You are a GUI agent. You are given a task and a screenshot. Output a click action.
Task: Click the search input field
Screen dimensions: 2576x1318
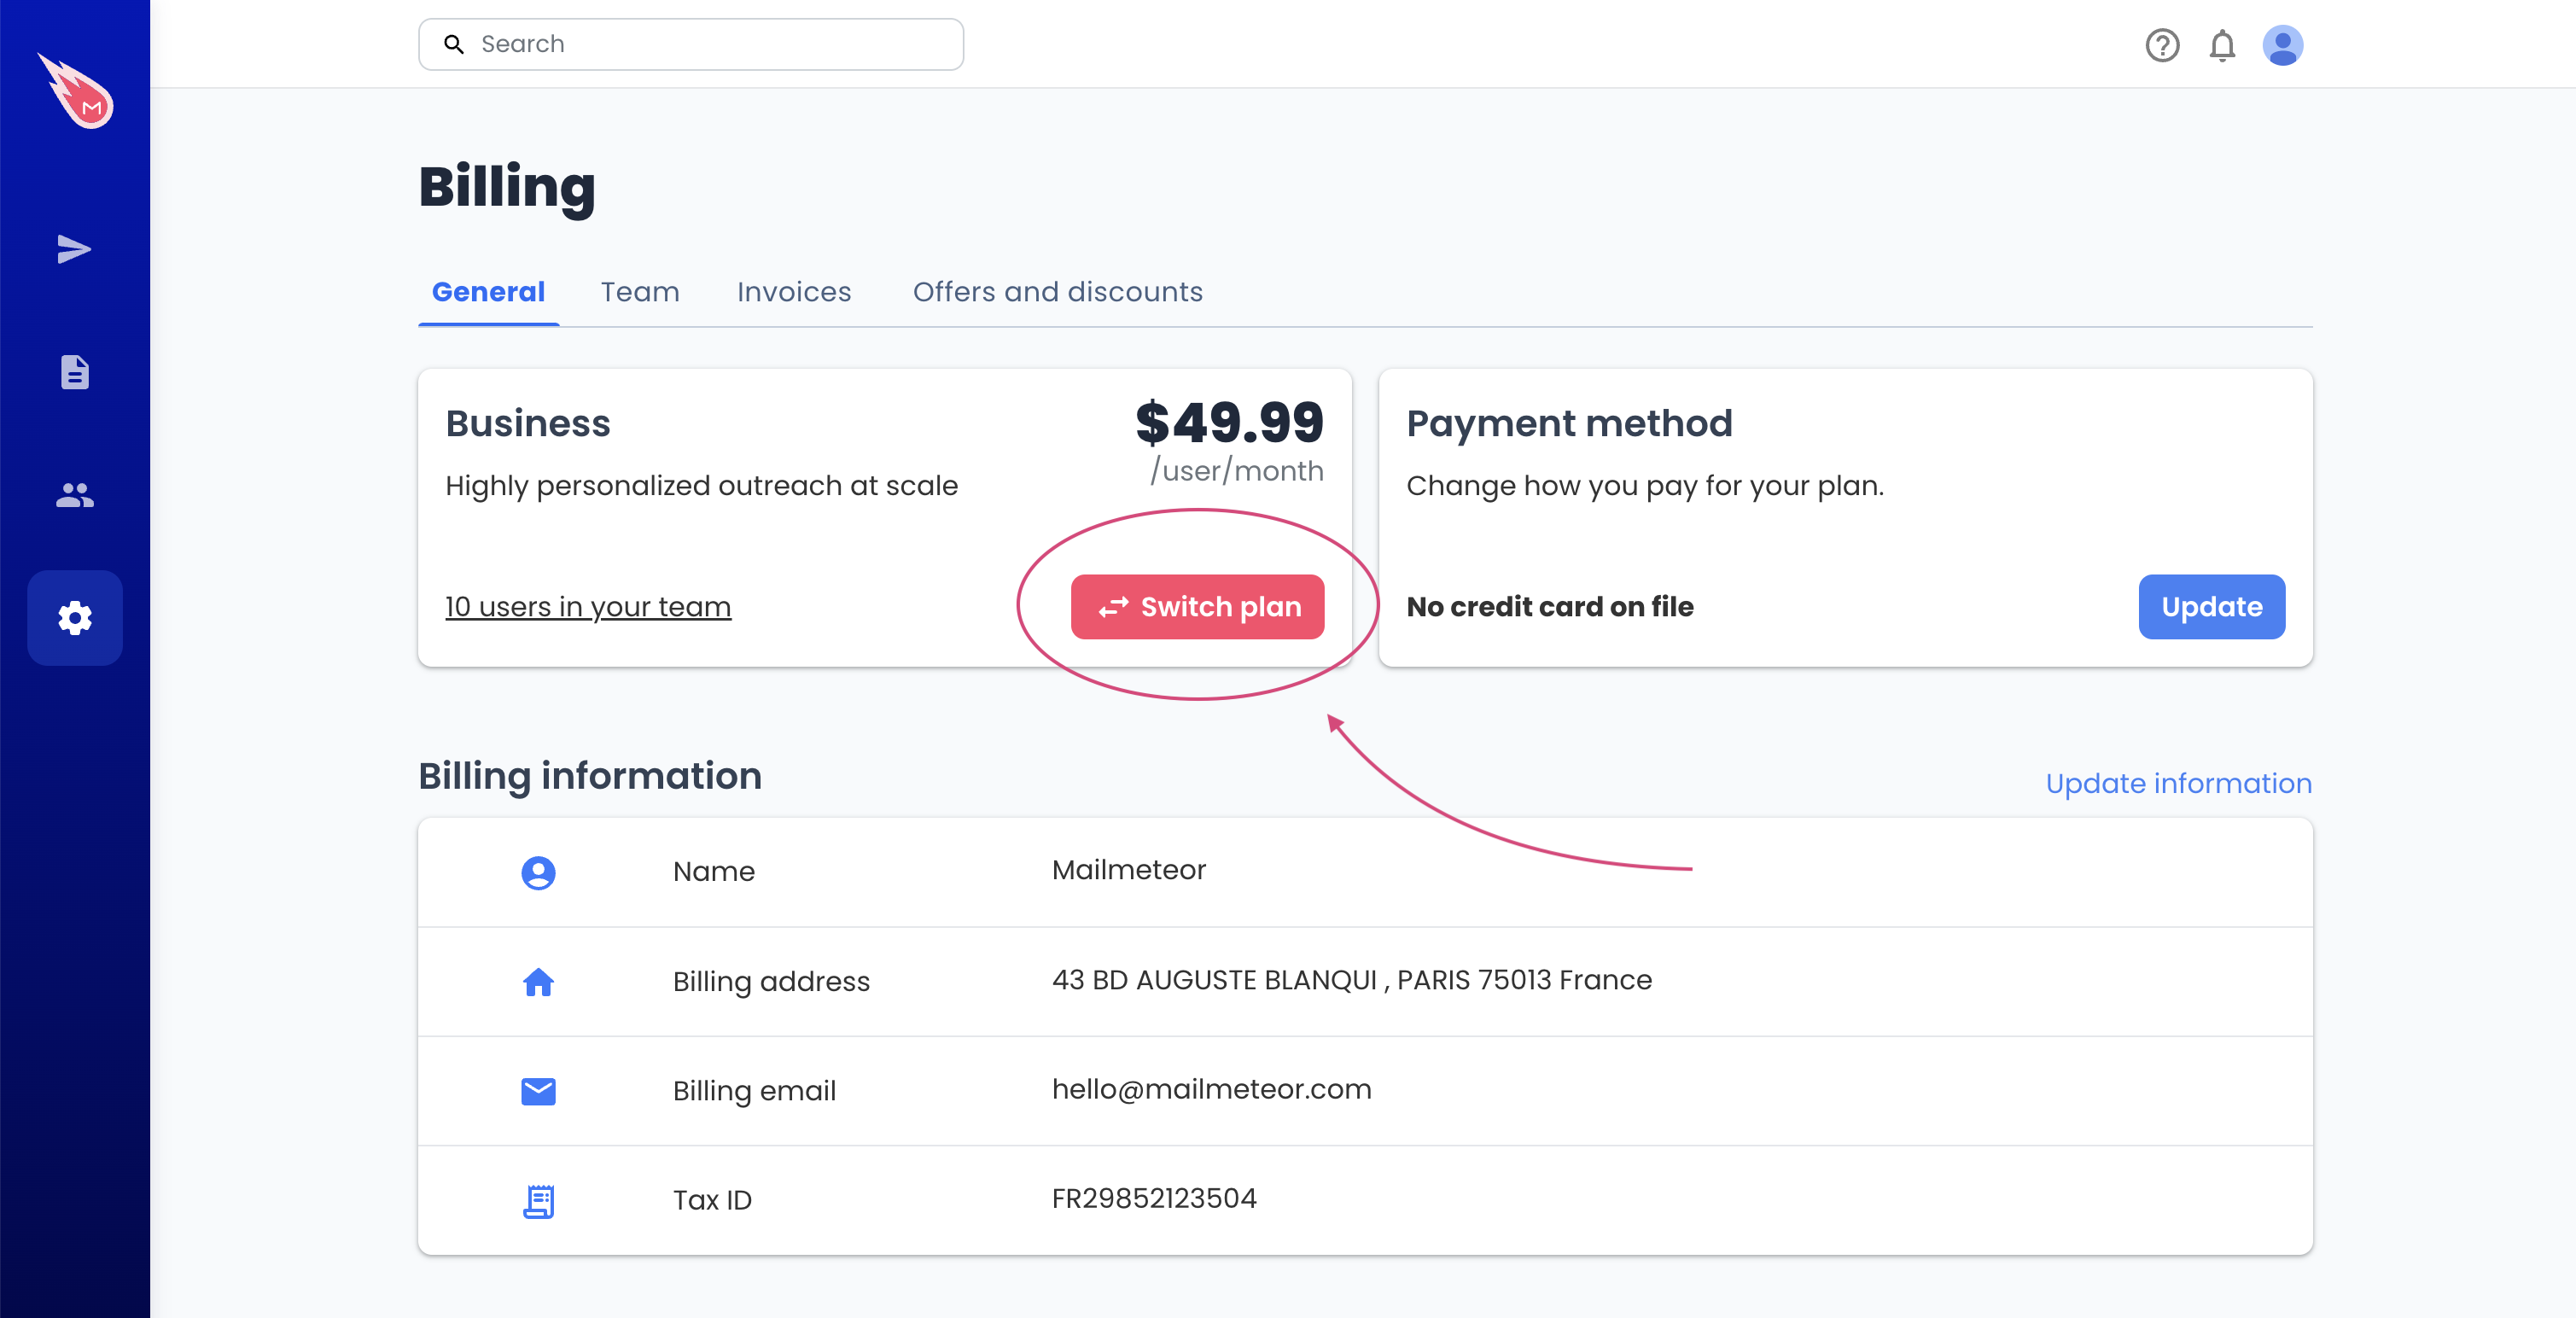[x=692, y=42]
